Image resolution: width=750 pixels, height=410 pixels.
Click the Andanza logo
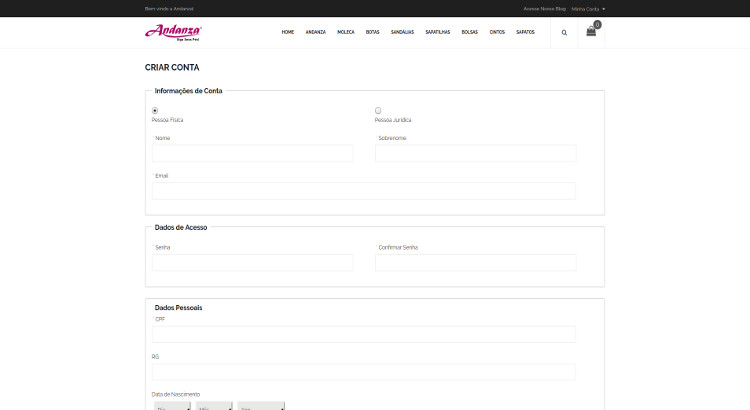[173, 32]
